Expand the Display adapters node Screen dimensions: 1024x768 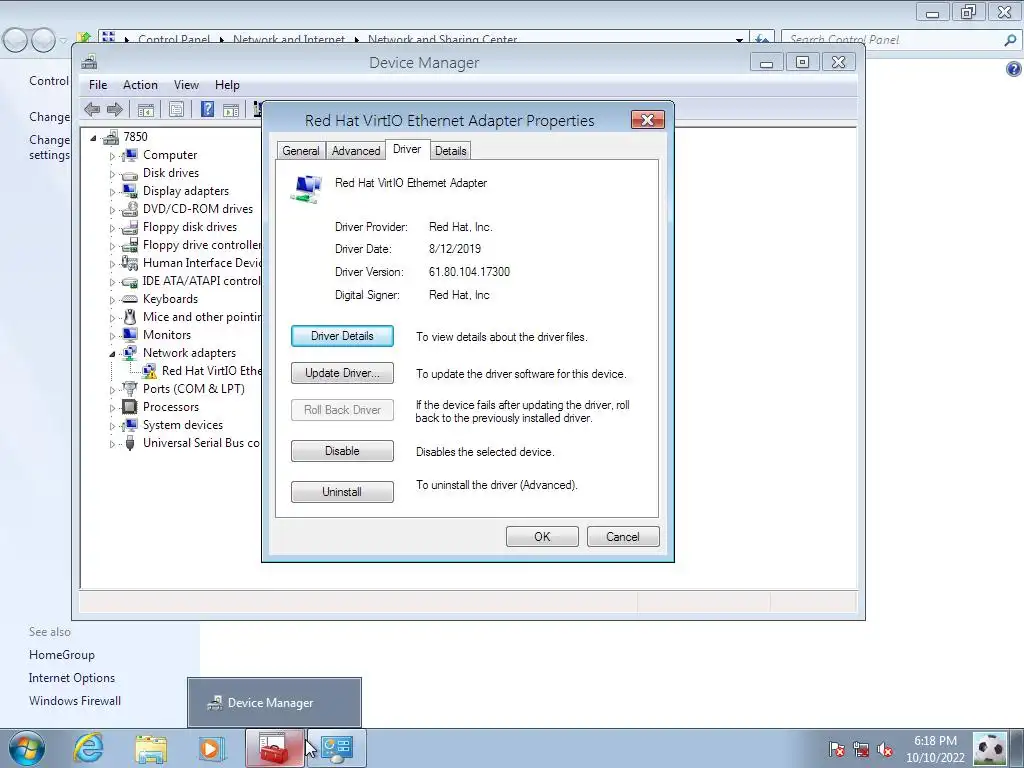[112, 192]
